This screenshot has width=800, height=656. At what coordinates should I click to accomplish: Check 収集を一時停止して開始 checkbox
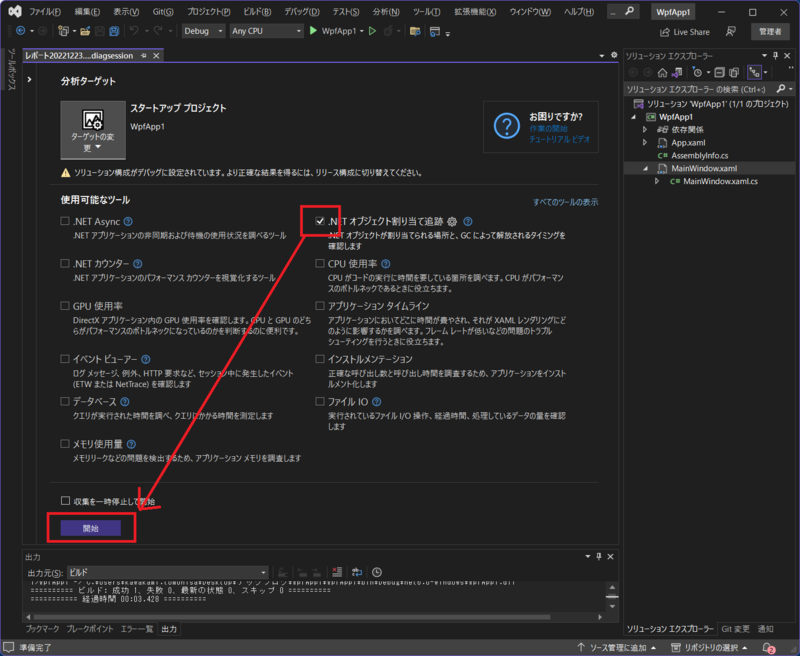(65, 501)
